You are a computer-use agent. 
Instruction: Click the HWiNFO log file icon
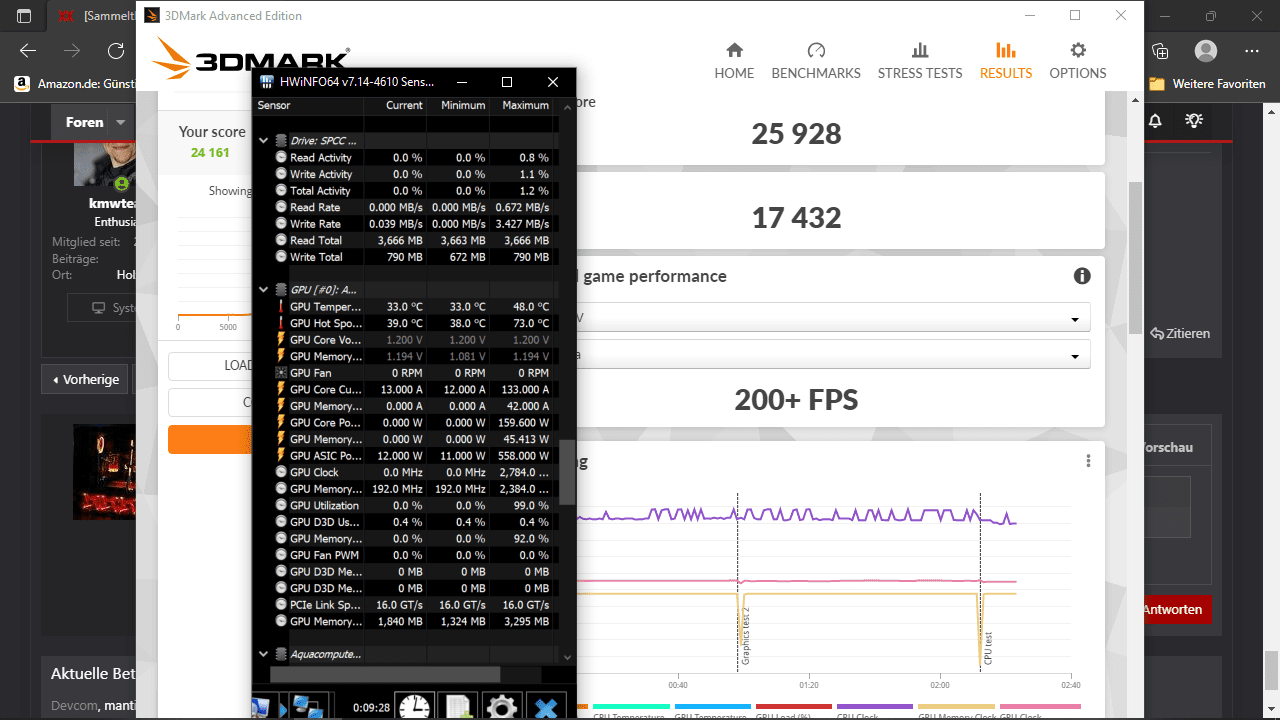point(458,706)
